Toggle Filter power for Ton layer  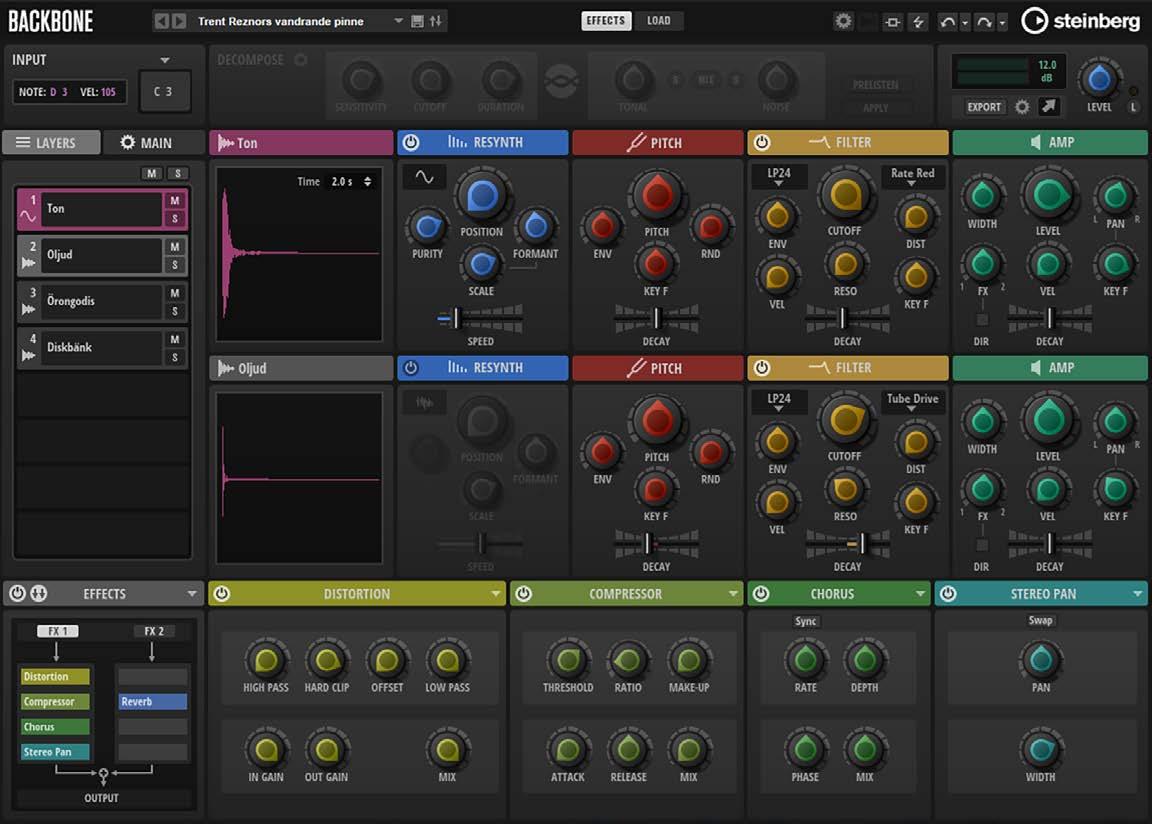point(762,142)
